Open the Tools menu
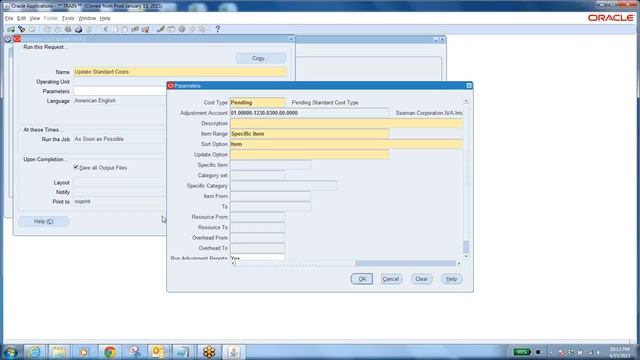The image size is (640, 360). click(68, 18)
